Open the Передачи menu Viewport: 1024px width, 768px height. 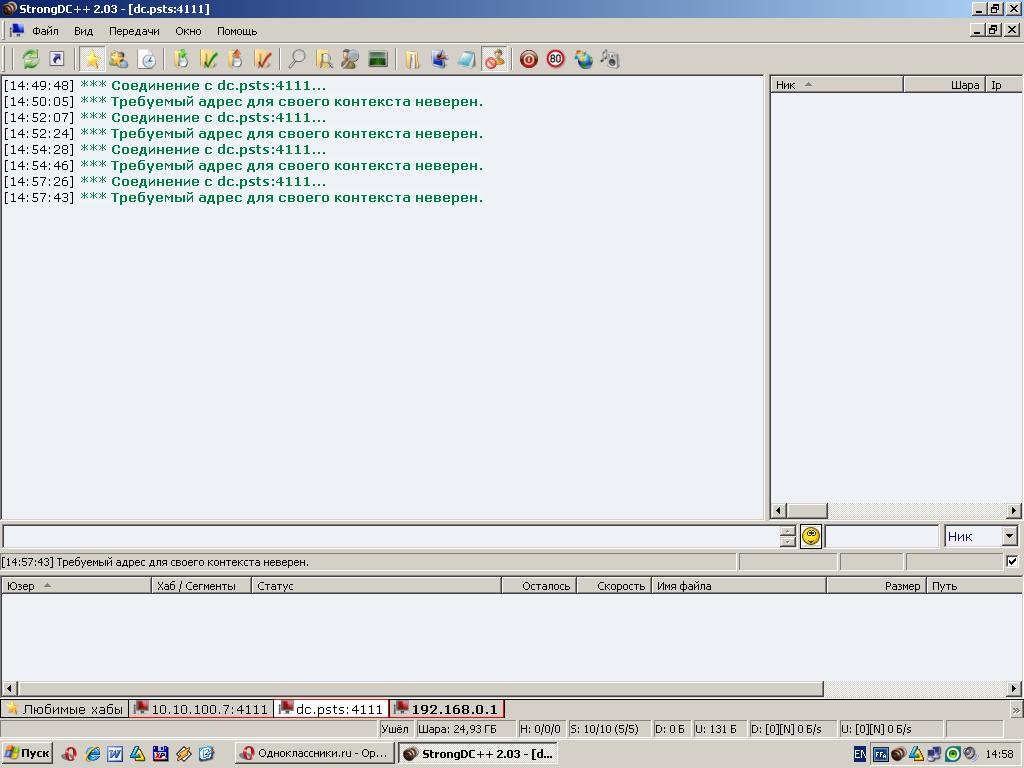tap(134, 31)
